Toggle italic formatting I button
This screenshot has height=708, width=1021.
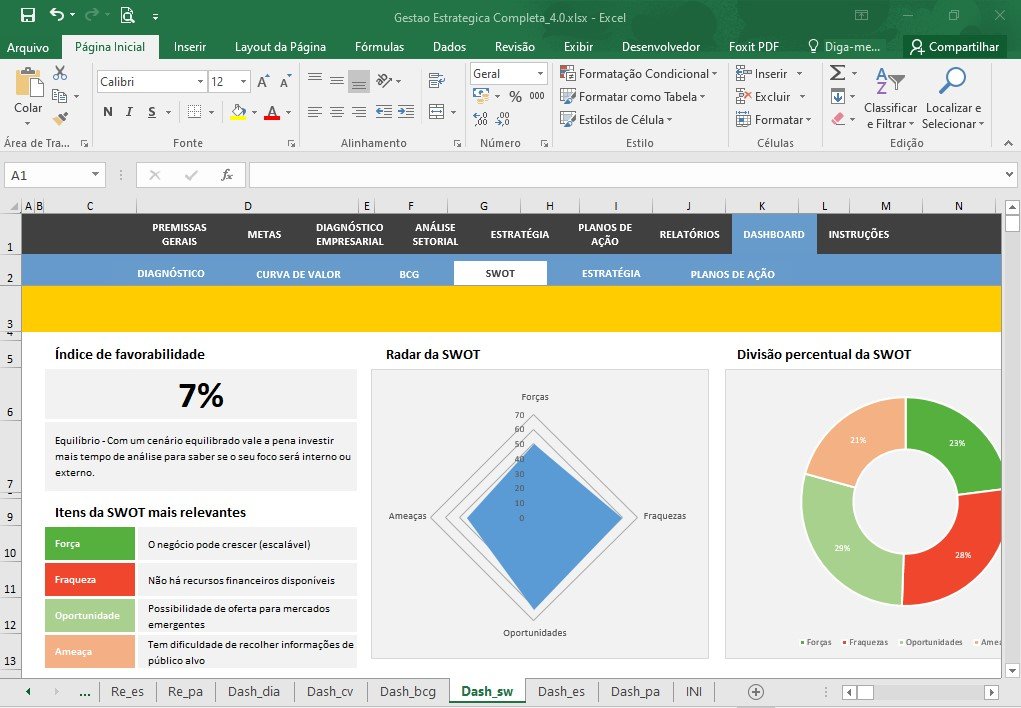click(x=129, y=112)
